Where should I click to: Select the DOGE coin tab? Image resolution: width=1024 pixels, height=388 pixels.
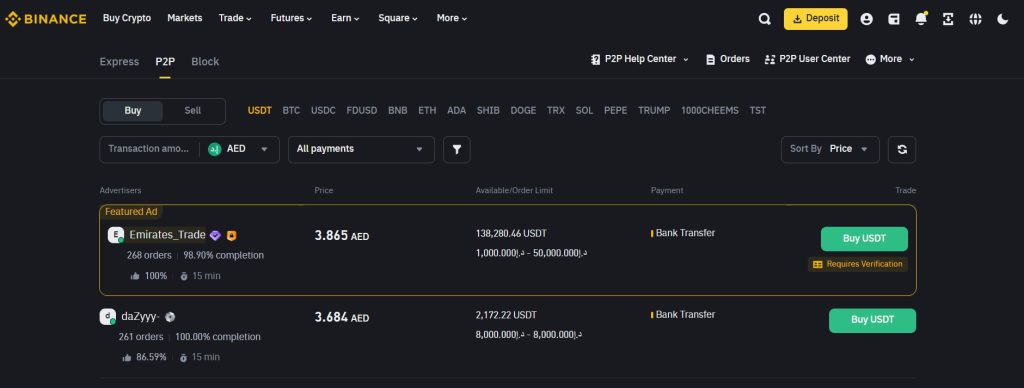(523, 111)
